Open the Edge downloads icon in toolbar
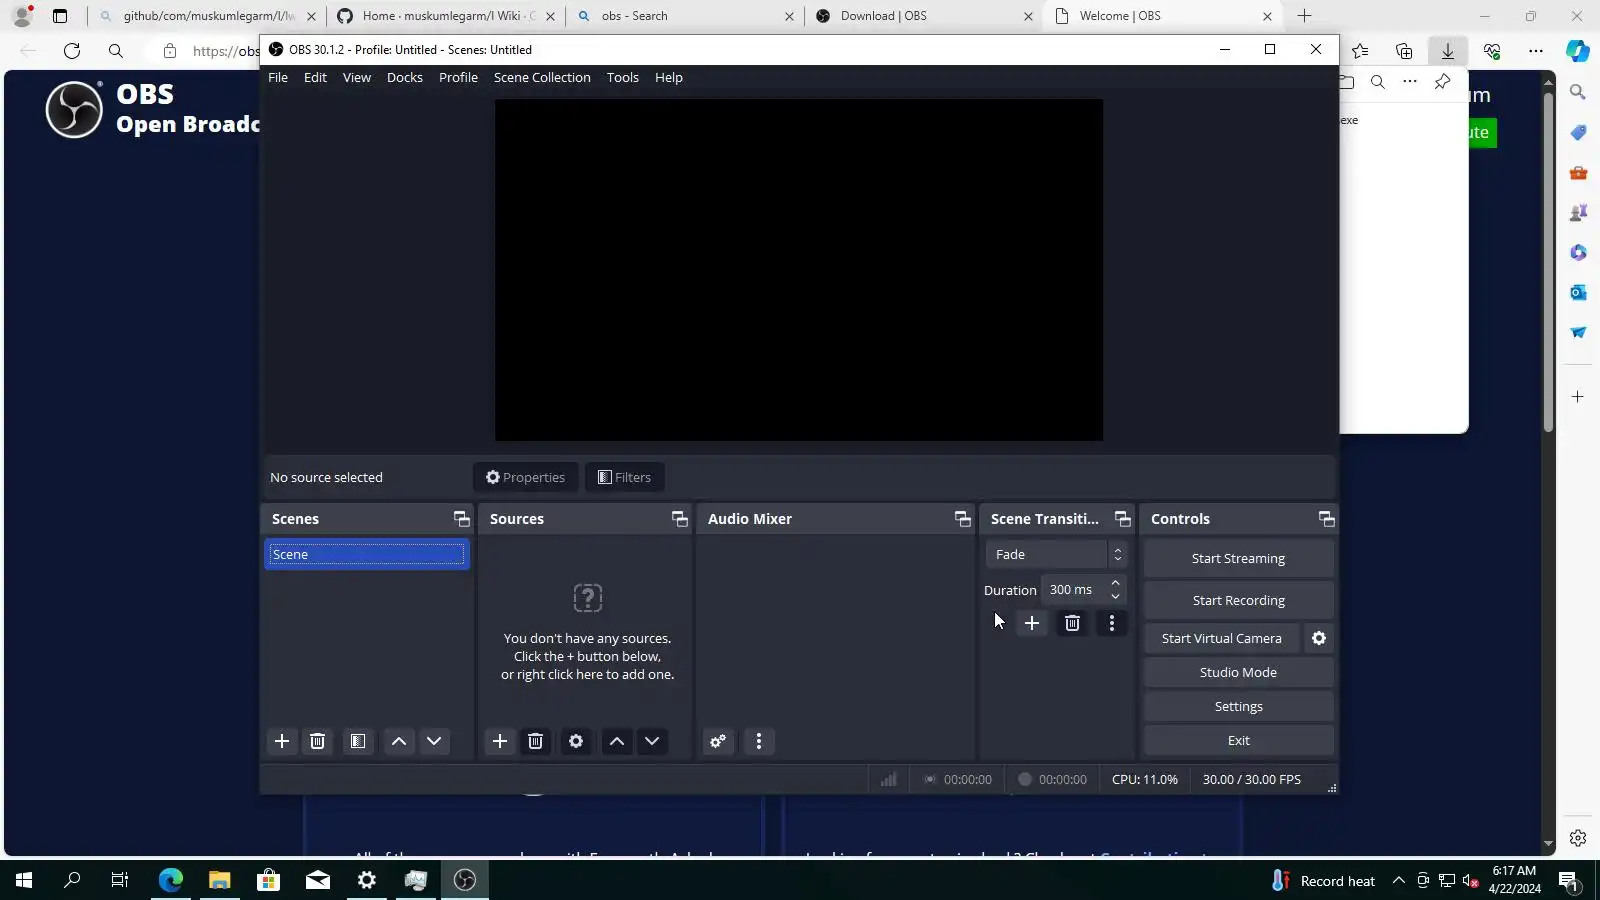 point(1447,51)
